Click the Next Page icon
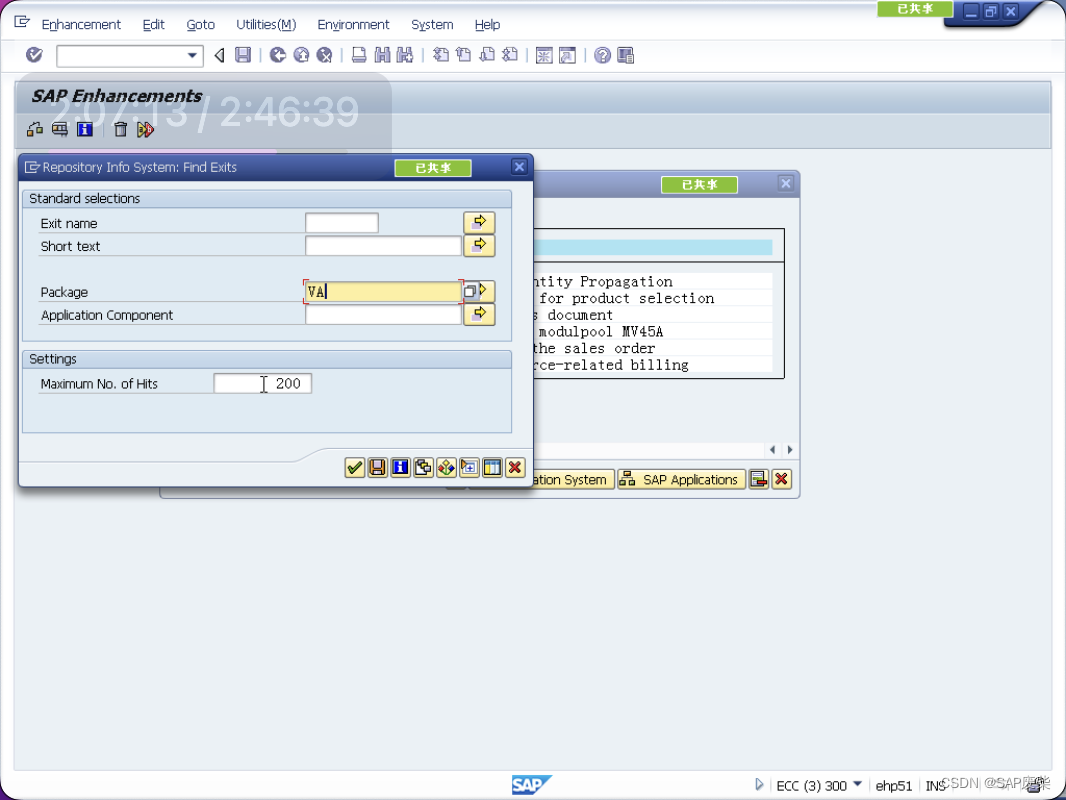This screenshot has width=1066, height=800. pyautogui.click(x=487, y=55)
